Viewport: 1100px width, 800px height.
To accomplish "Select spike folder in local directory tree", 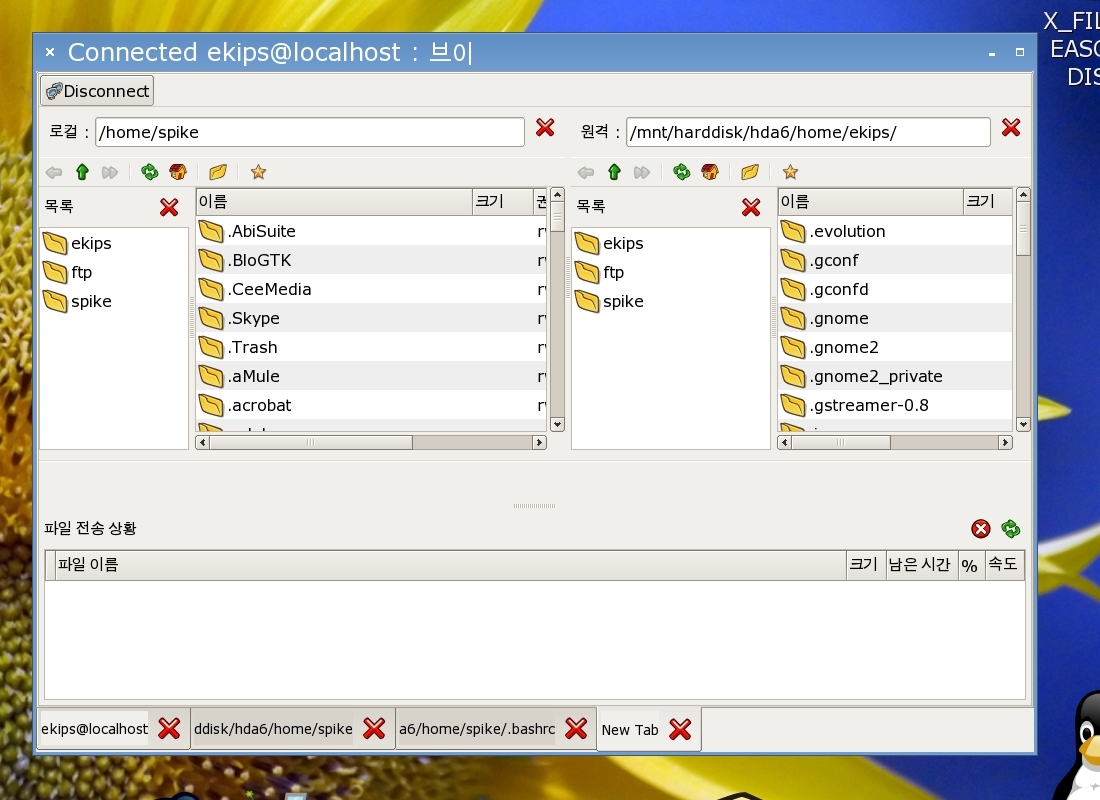I will [x=91, y=301].
